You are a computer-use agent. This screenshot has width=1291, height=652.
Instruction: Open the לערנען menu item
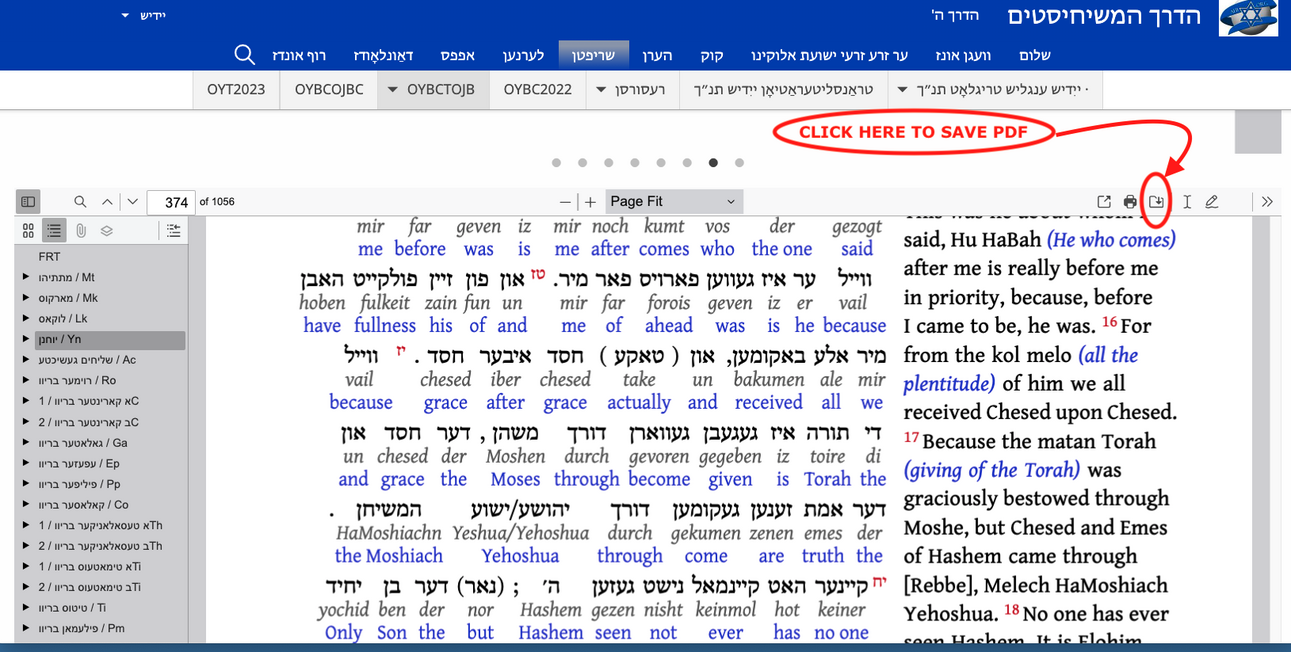click(523, 55)
